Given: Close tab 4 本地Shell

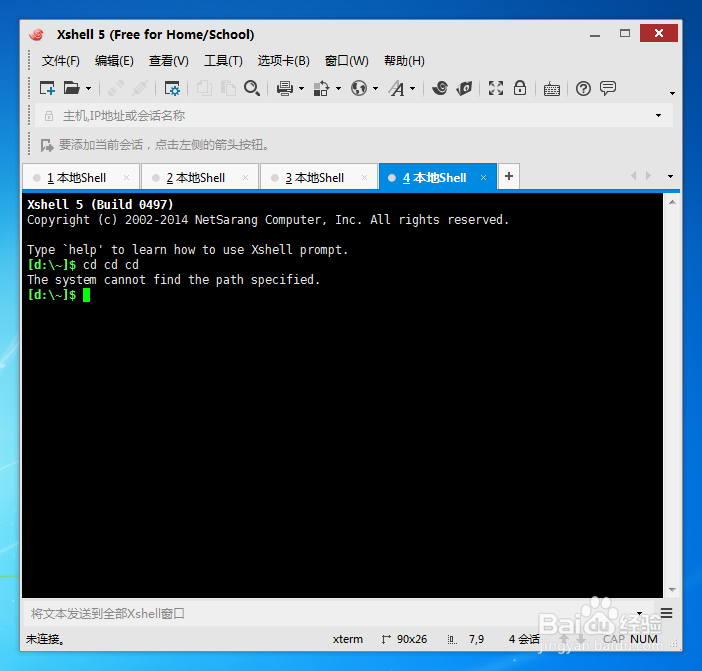Looking at the screenshot, I should (484, 178).
